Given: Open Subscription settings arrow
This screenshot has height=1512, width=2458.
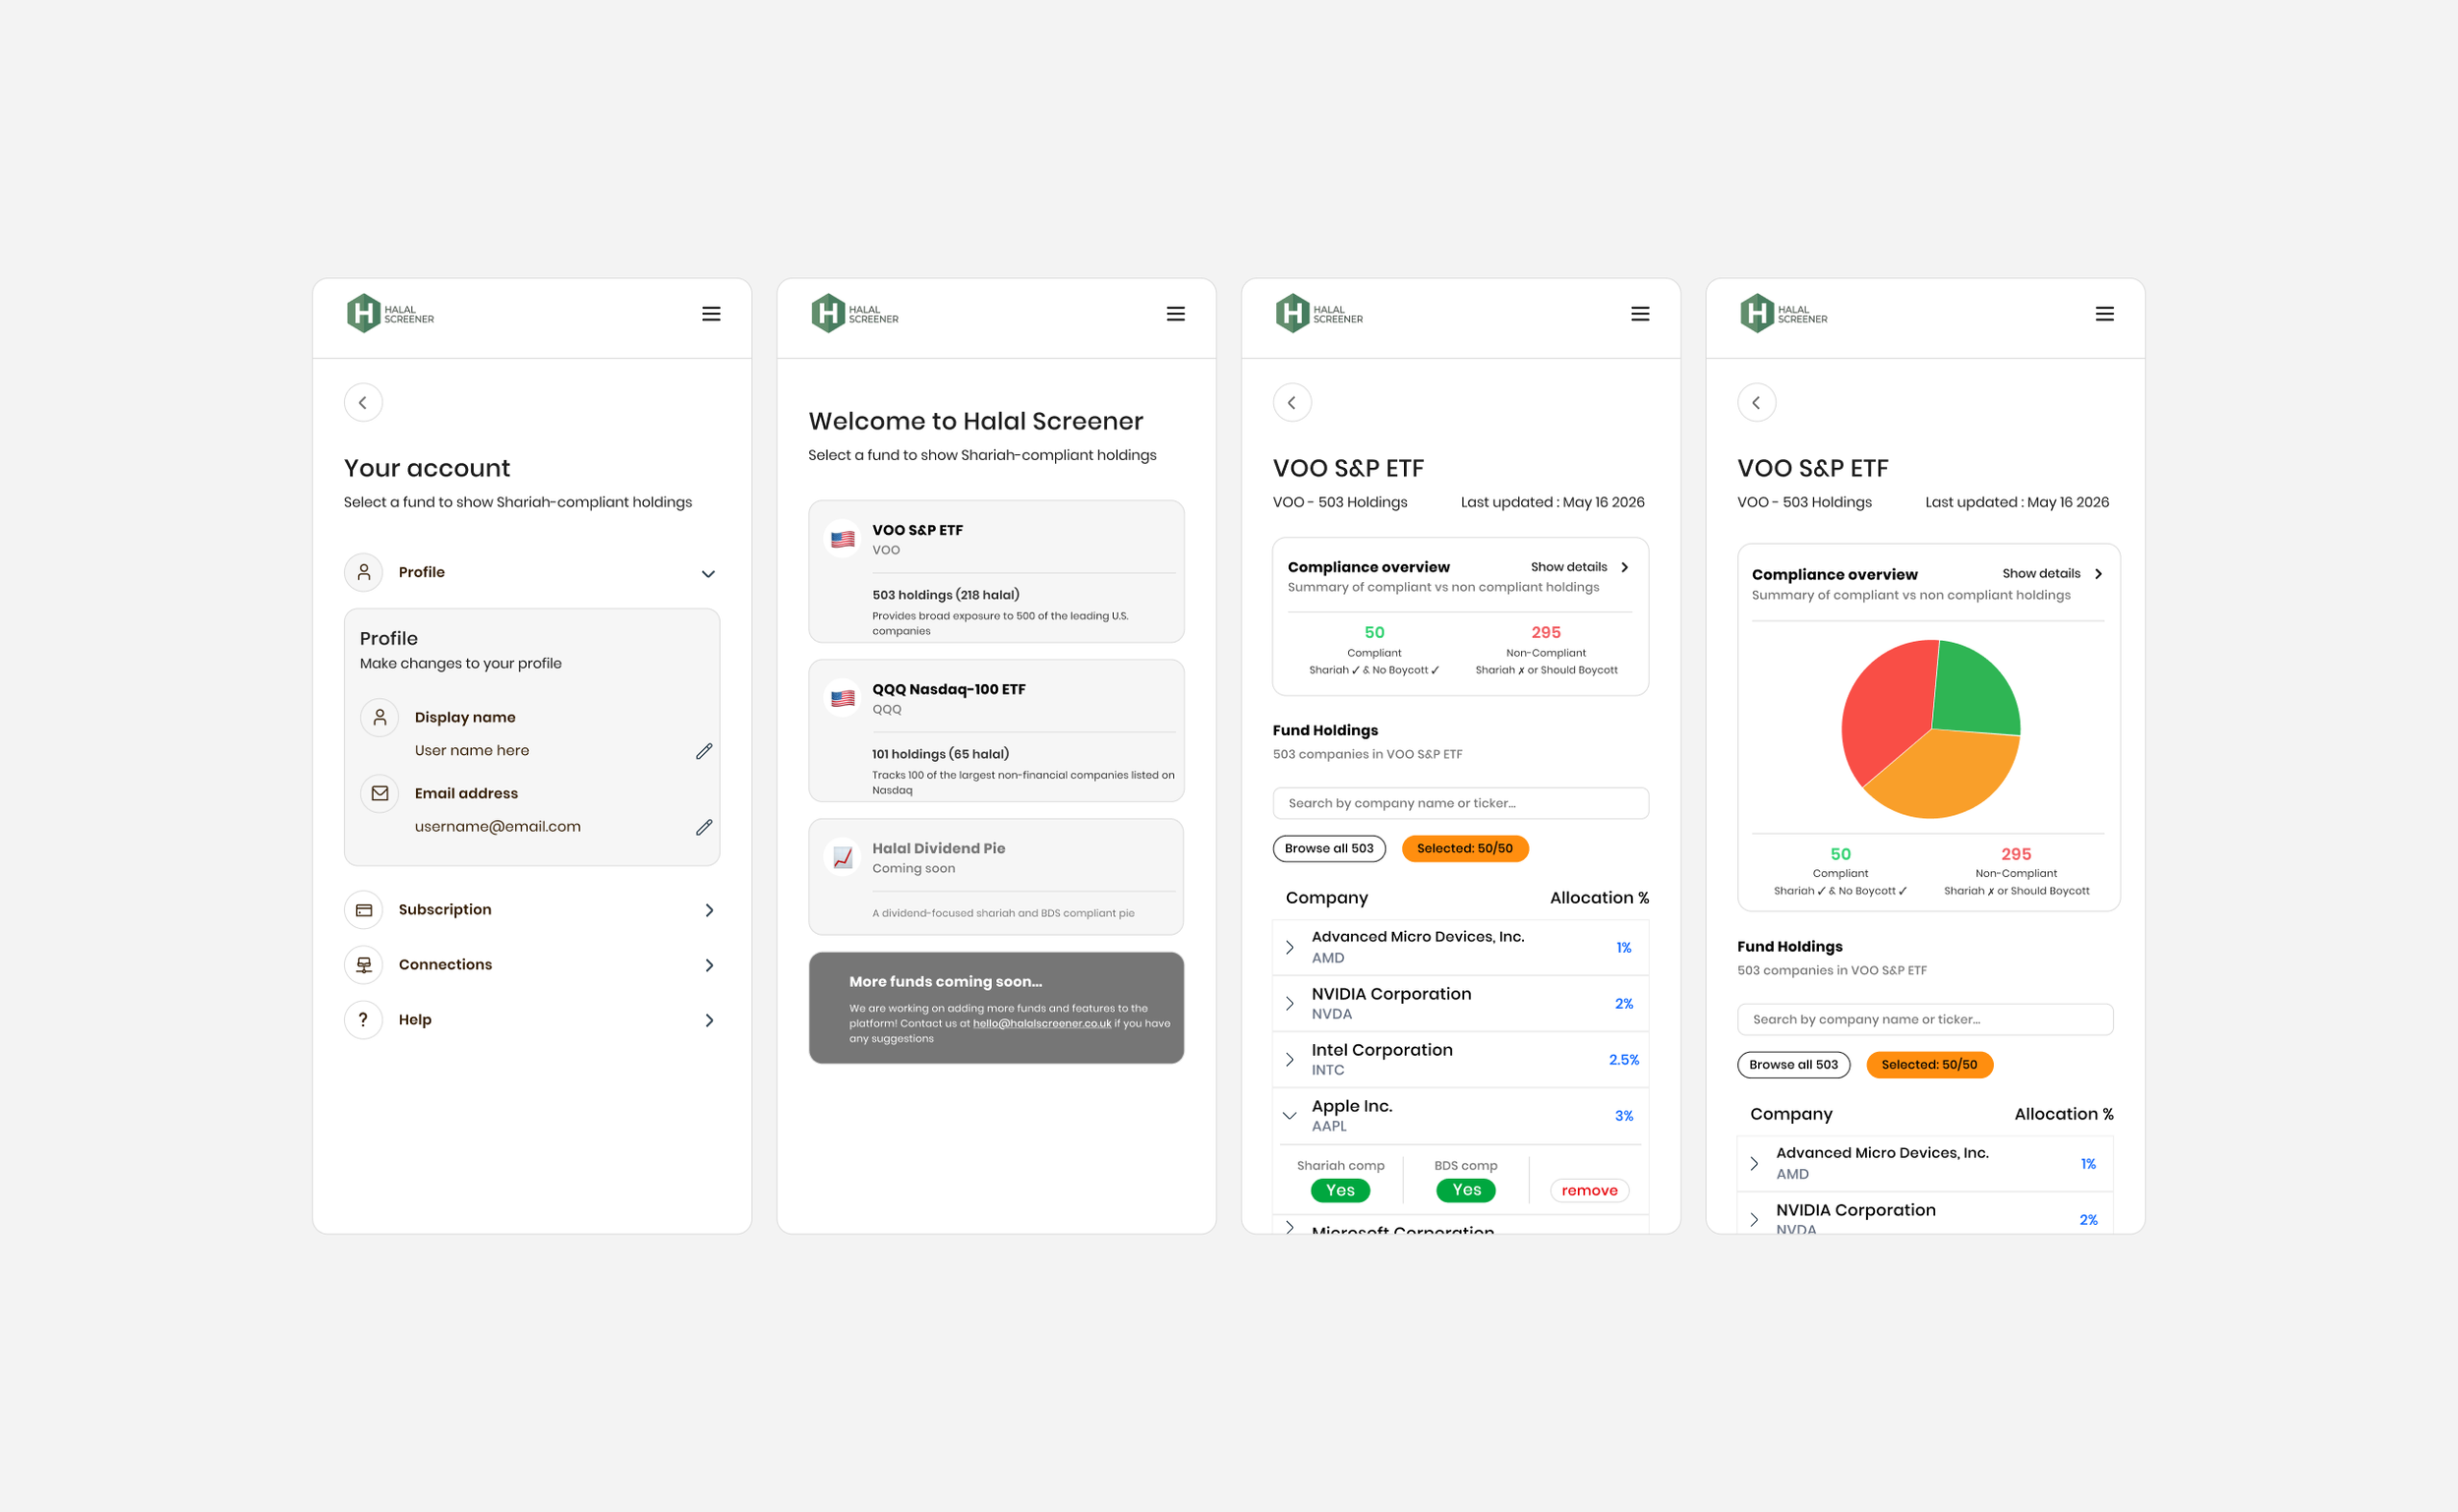Looking at the screenshot, I should coord(709,910).
